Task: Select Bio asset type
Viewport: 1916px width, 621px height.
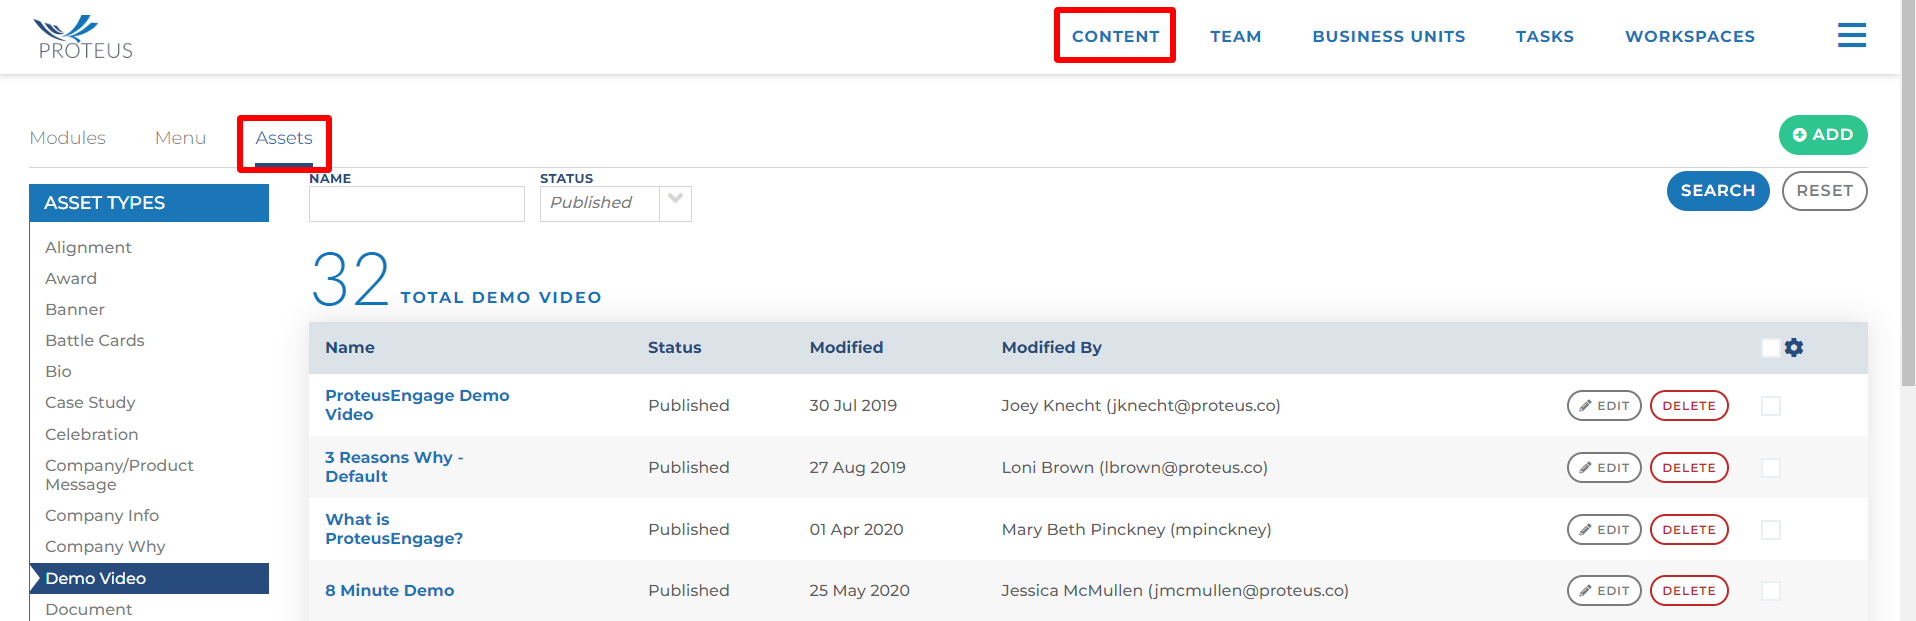Action: click(58, 371)
